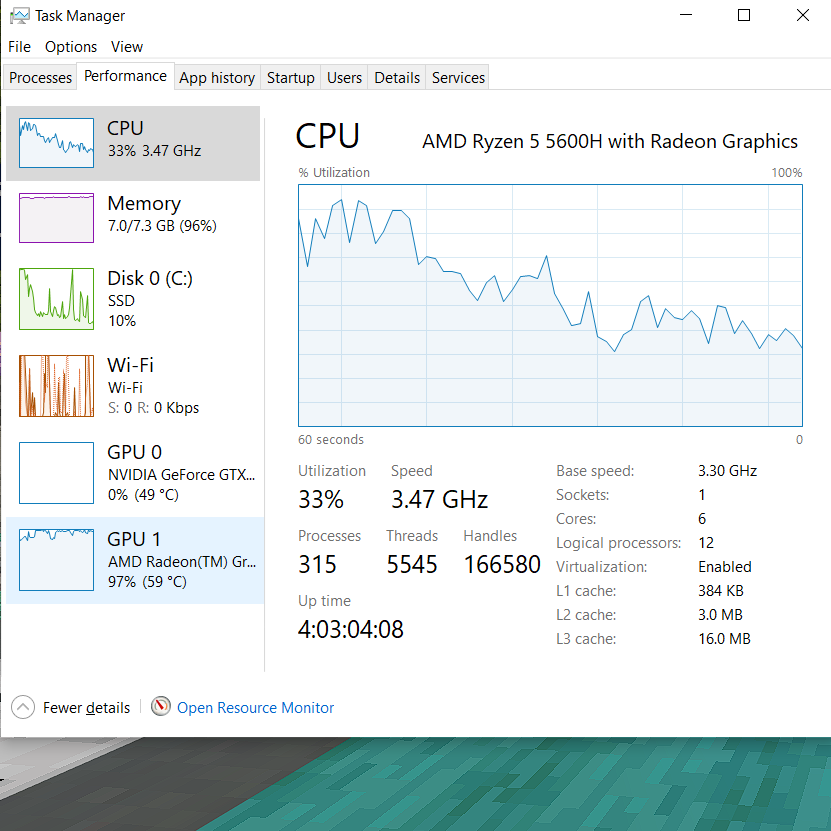Click the Resource Monitor gauge icon

(x=161, y=707)
